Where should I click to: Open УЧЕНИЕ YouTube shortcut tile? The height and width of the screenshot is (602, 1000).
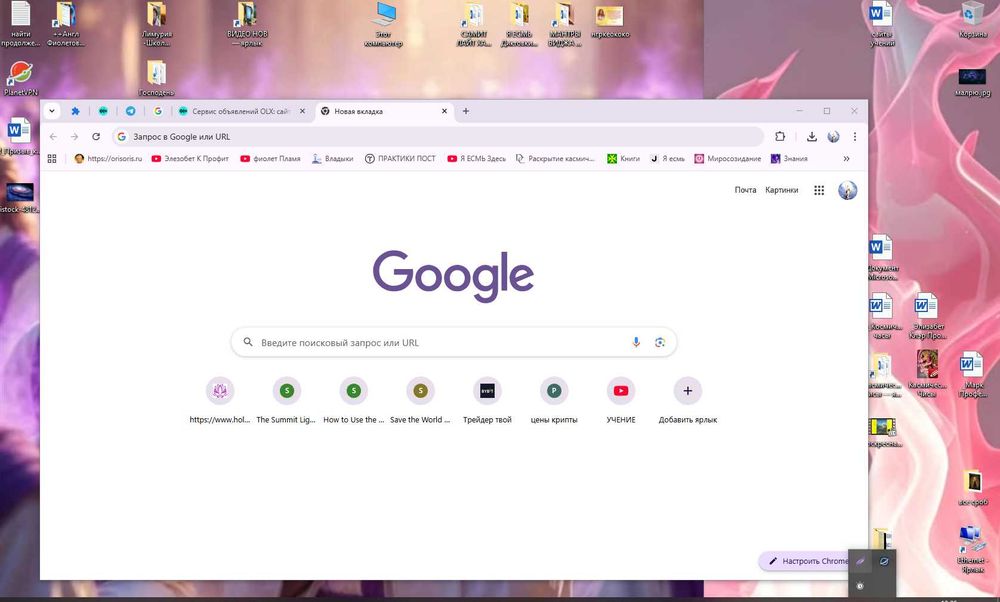coord(621,401)
